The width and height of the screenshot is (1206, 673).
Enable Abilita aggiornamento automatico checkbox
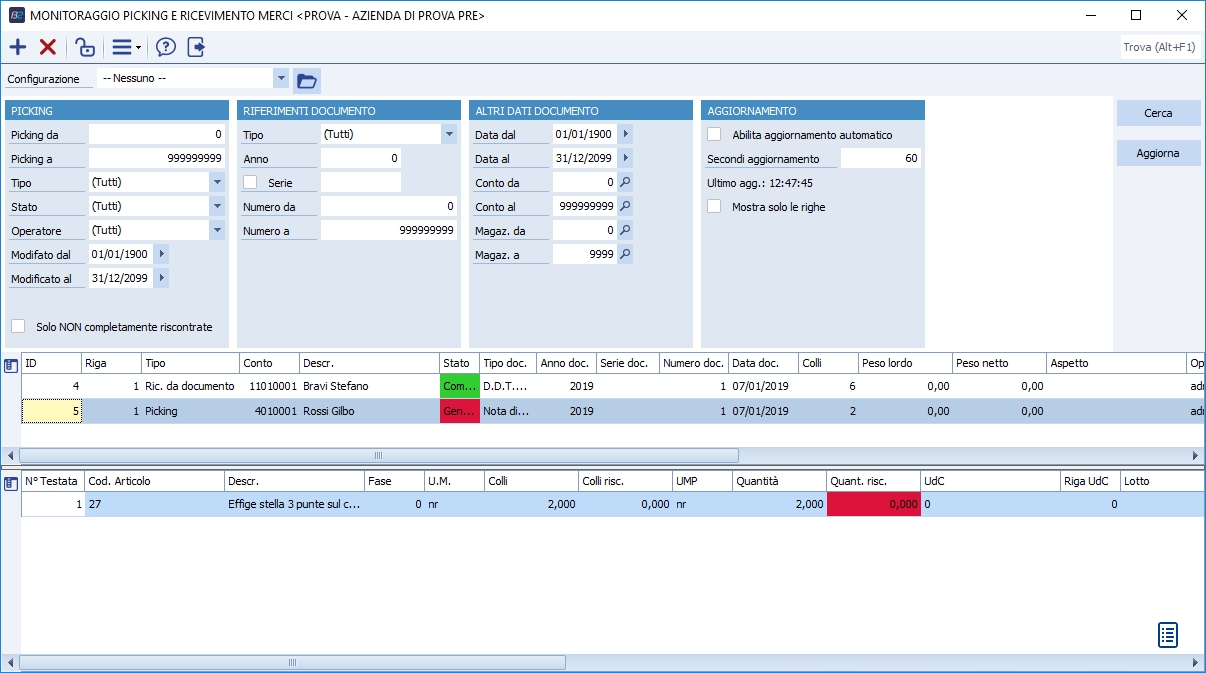714,134
